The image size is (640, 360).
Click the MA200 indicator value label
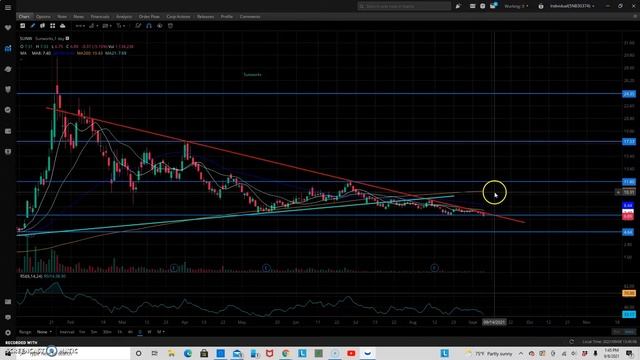[90, 53]
